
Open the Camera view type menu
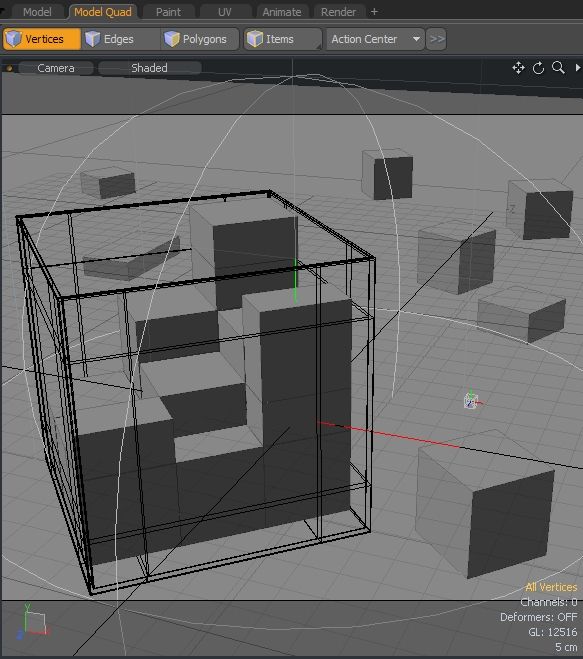56,68
